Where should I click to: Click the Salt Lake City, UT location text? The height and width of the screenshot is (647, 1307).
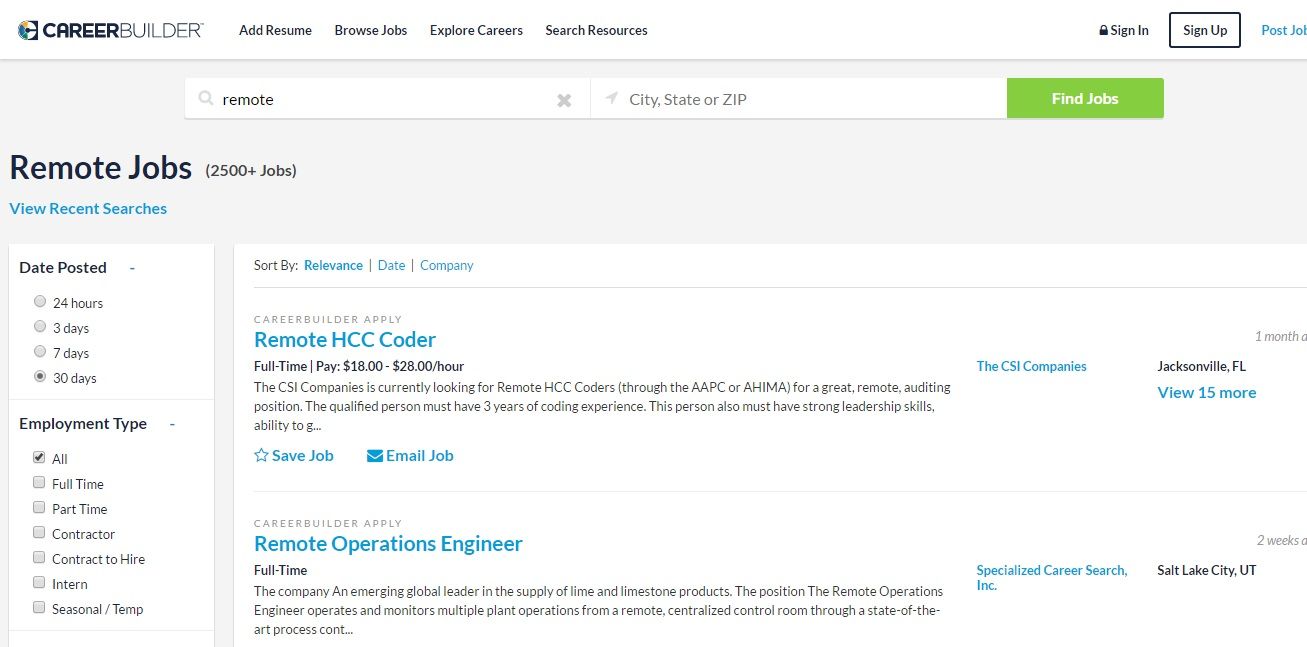tap(1206, 570)
